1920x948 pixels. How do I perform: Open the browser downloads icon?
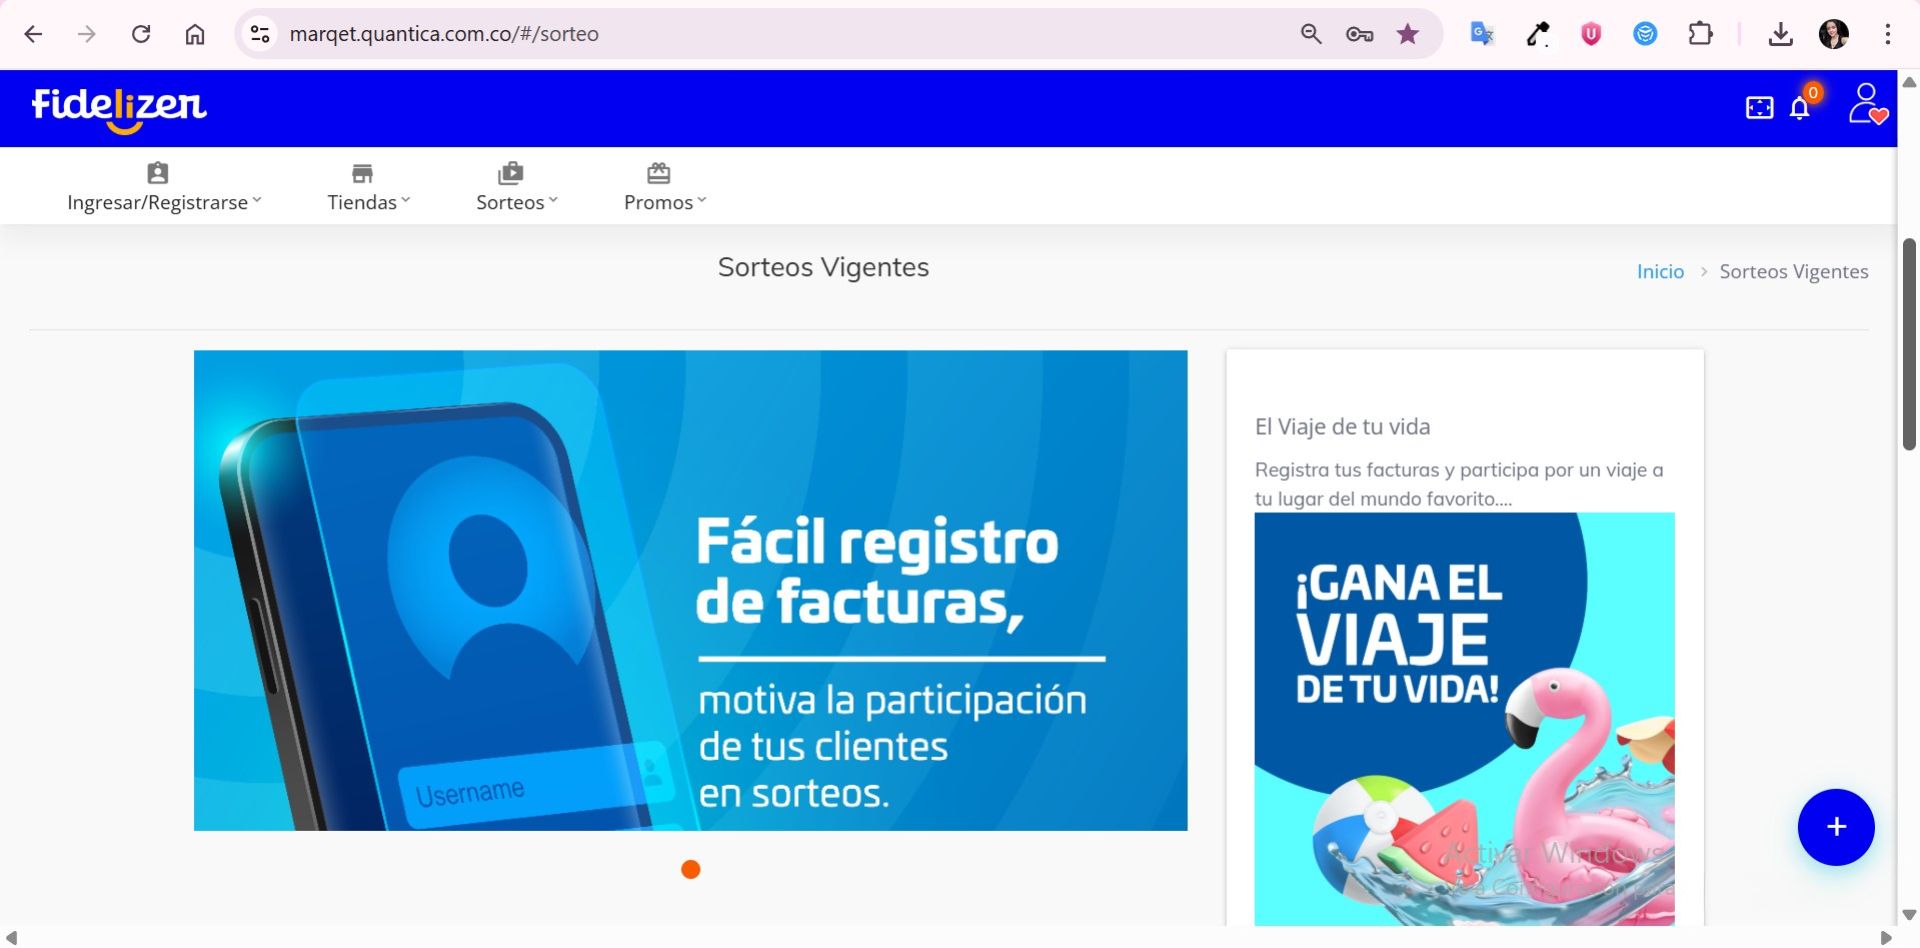(1780, 34)
